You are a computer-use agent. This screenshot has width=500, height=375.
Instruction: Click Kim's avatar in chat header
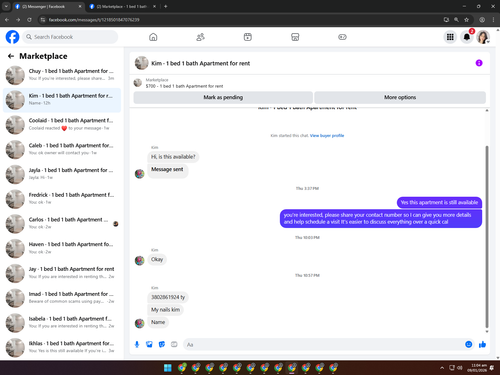coord(141,63)
